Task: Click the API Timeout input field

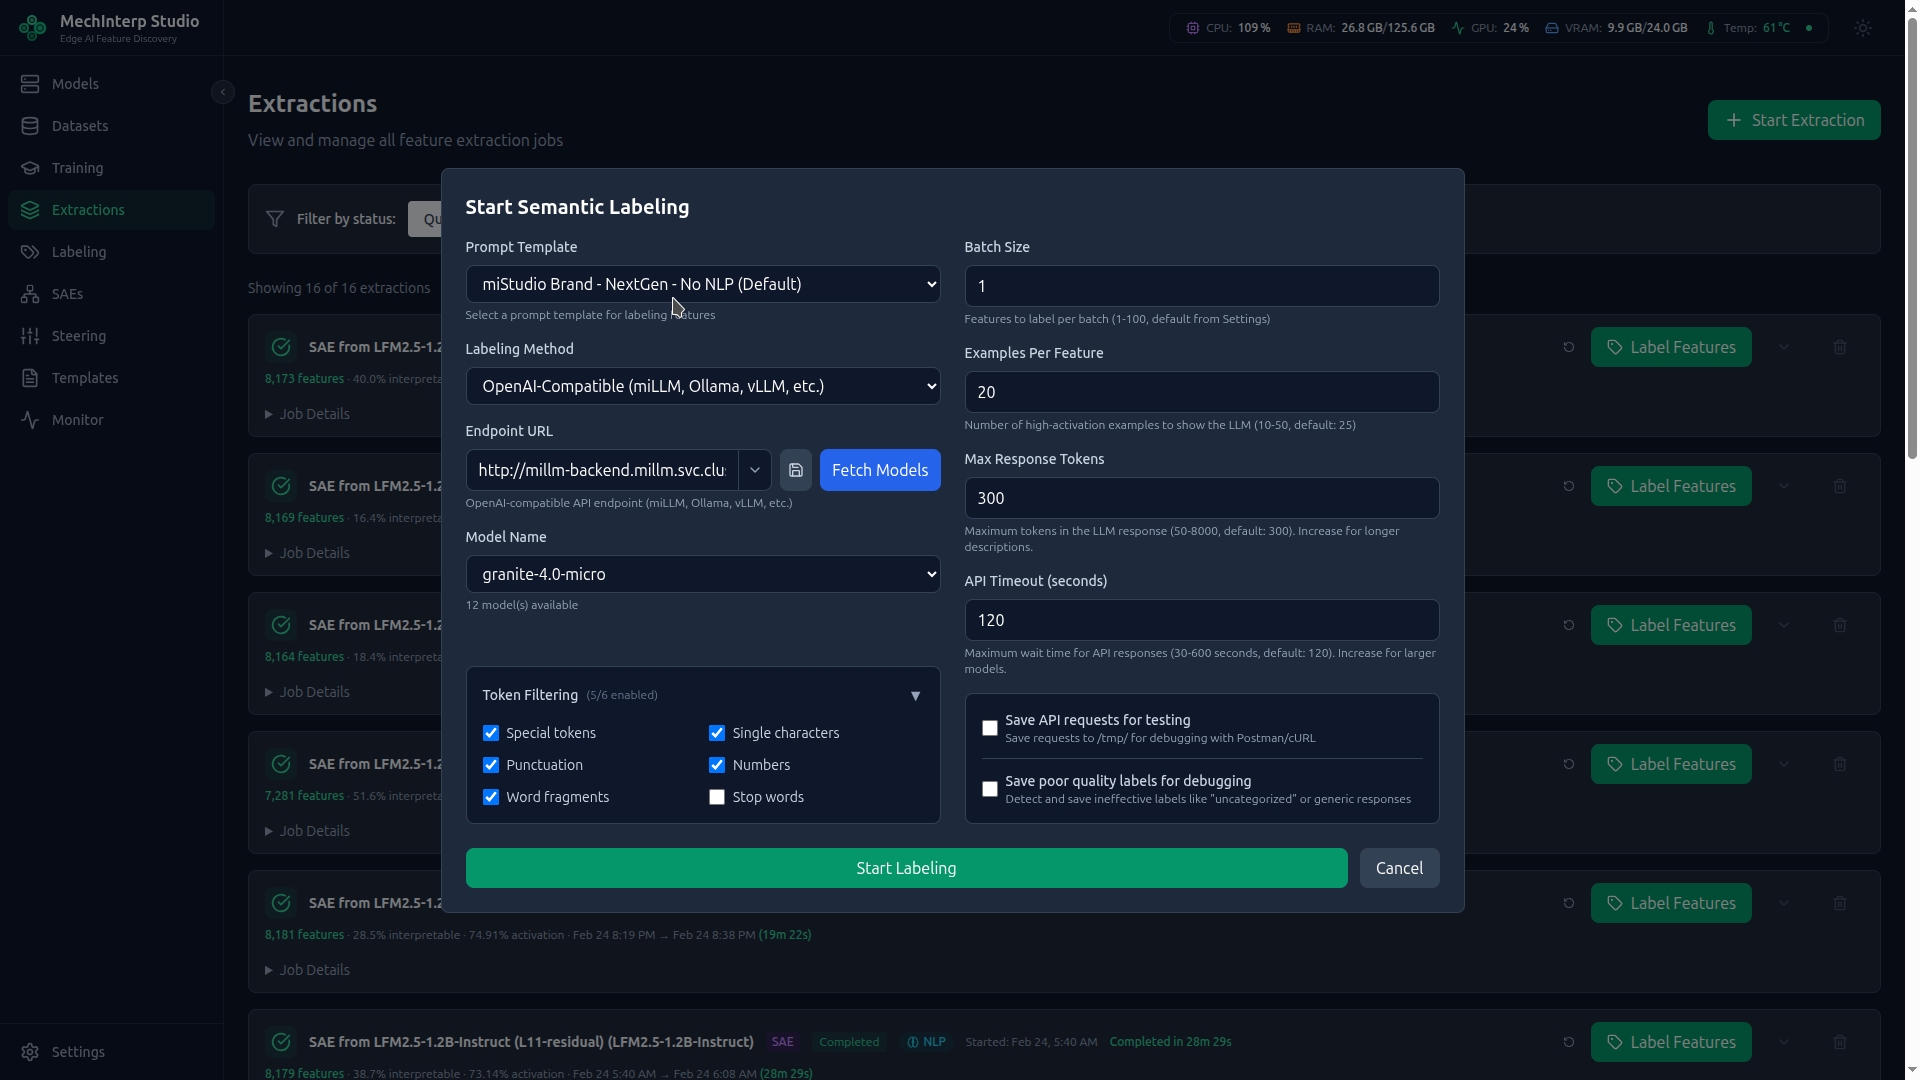Action: (x=1201, y=620)
